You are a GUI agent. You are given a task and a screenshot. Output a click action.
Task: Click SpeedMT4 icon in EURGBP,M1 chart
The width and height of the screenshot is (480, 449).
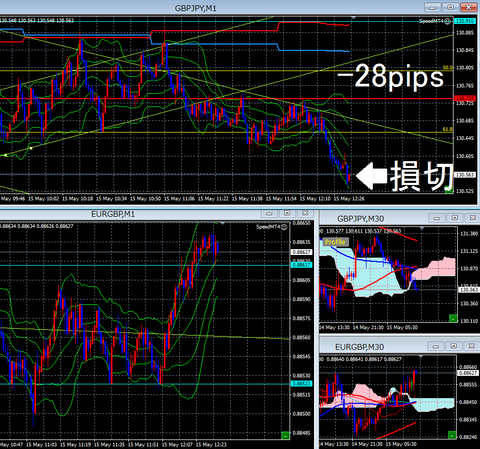click(284, 227)
